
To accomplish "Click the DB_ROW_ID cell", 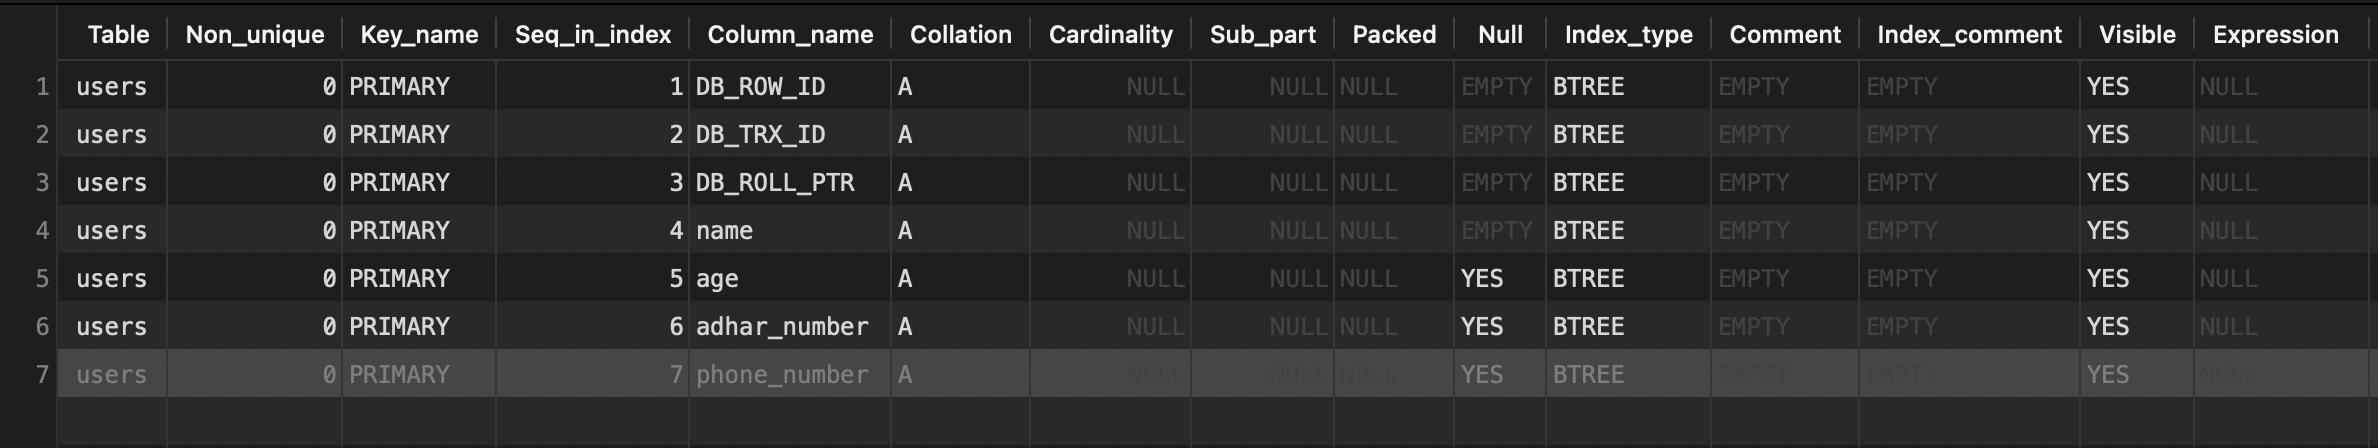I will pyautogui.click(x=790, y=87).
